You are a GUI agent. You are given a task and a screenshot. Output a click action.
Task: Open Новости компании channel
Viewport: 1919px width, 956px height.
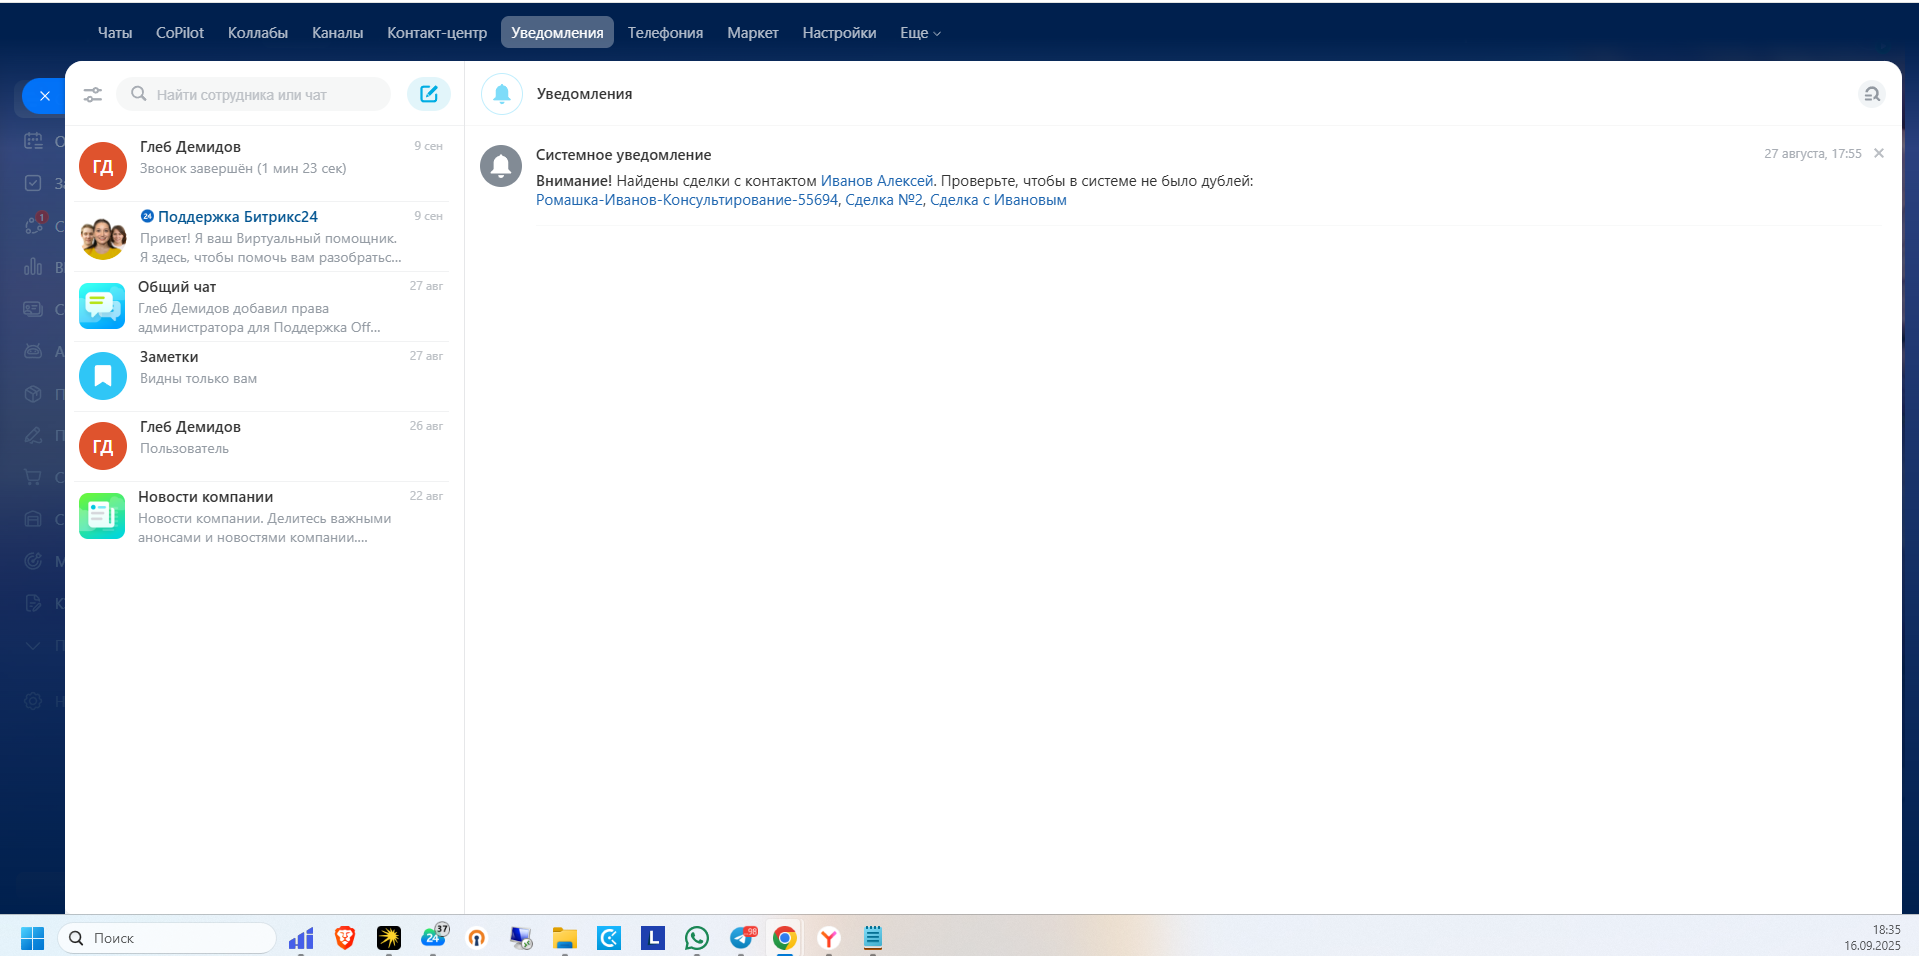260,516
